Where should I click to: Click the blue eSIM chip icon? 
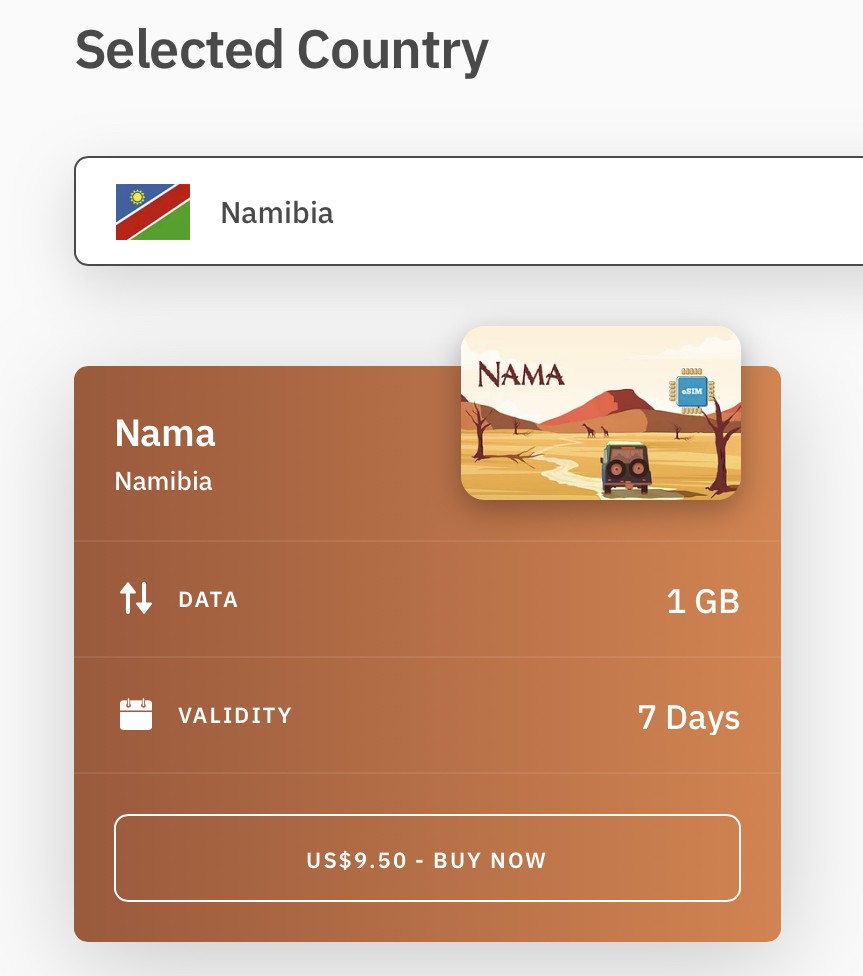(x=690, y=391)
